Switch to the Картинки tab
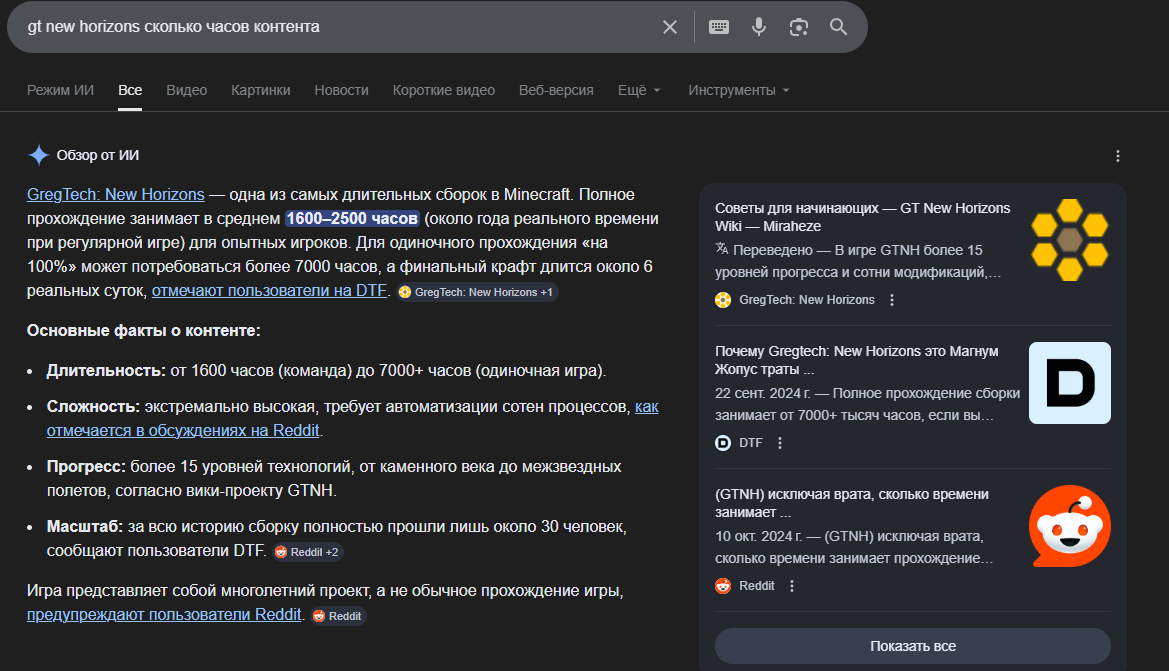This screenshot has height=671, width=1169. click(260, 90)
